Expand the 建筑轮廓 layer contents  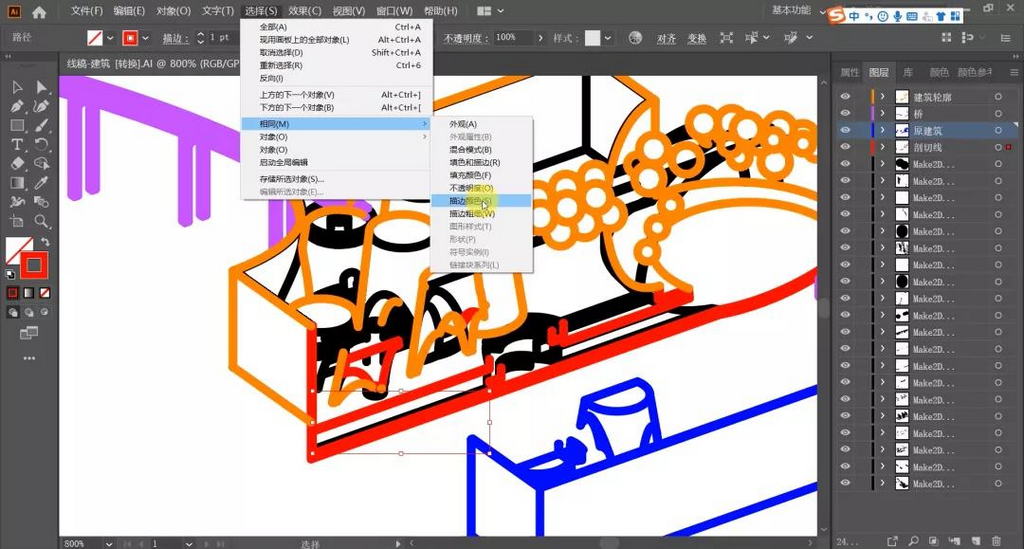[x=882, y=97]
